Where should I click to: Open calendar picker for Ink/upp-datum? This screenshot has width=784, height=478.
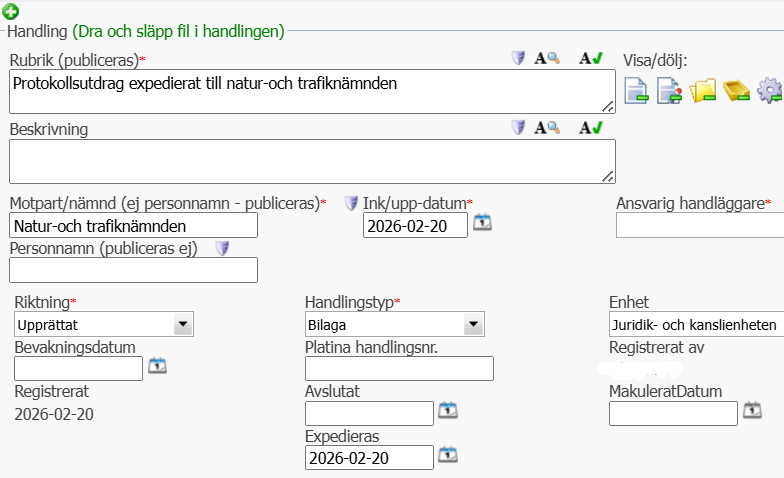[x=482, y=223]
